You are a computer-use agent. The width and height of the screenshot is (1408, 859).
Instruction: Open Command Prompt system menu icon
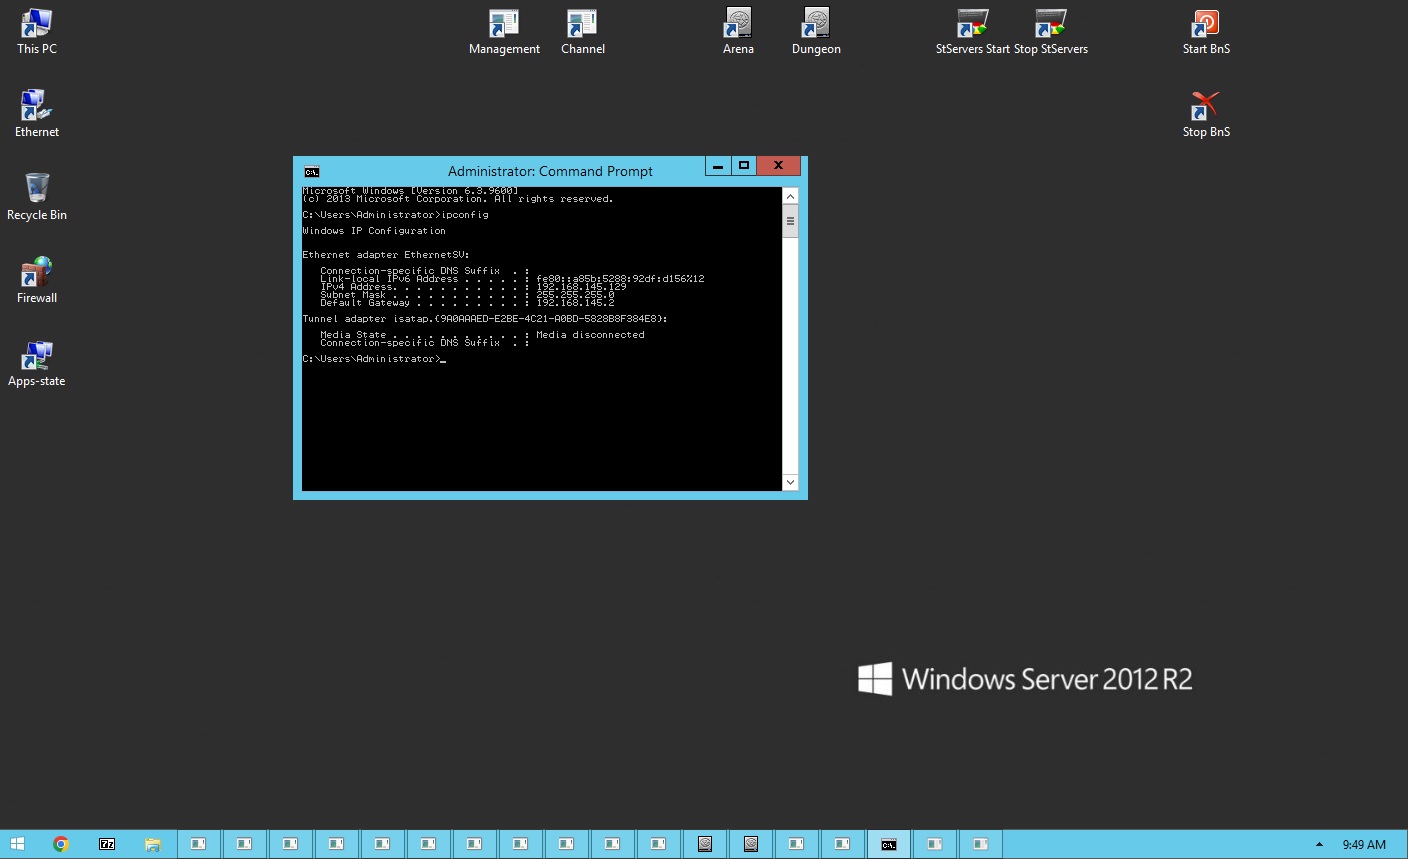click(312, 171)
